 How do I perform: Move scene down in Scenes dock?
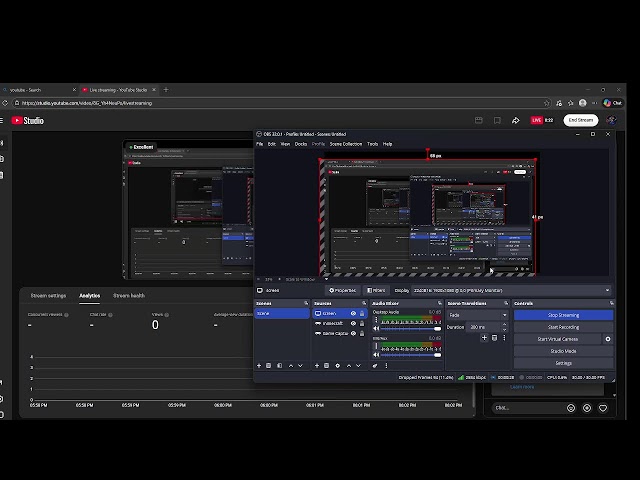300,366
